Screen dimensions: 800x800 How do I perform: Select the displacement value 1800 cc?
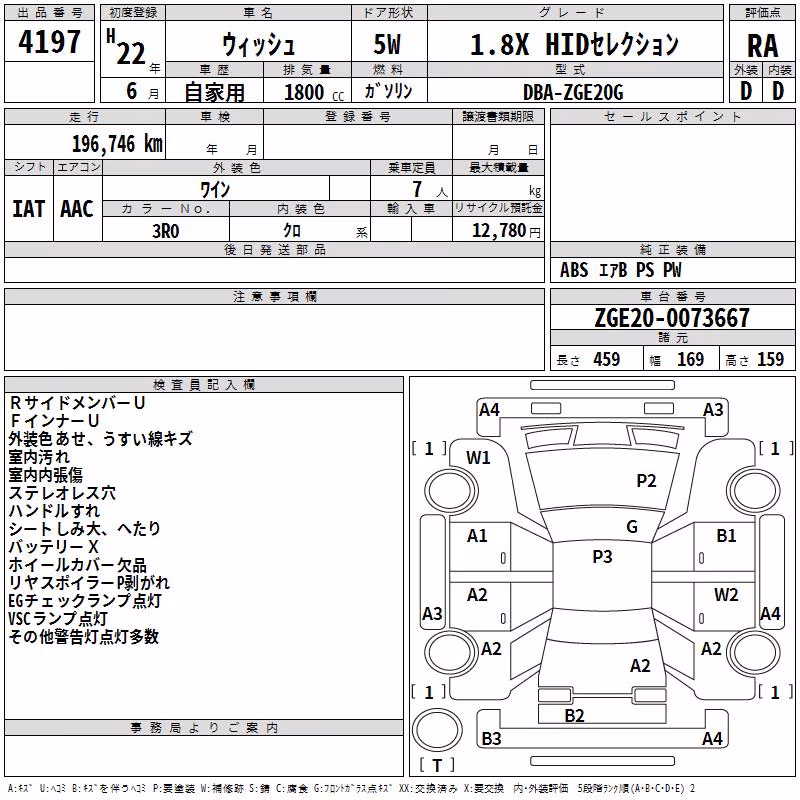click(314, 93)
